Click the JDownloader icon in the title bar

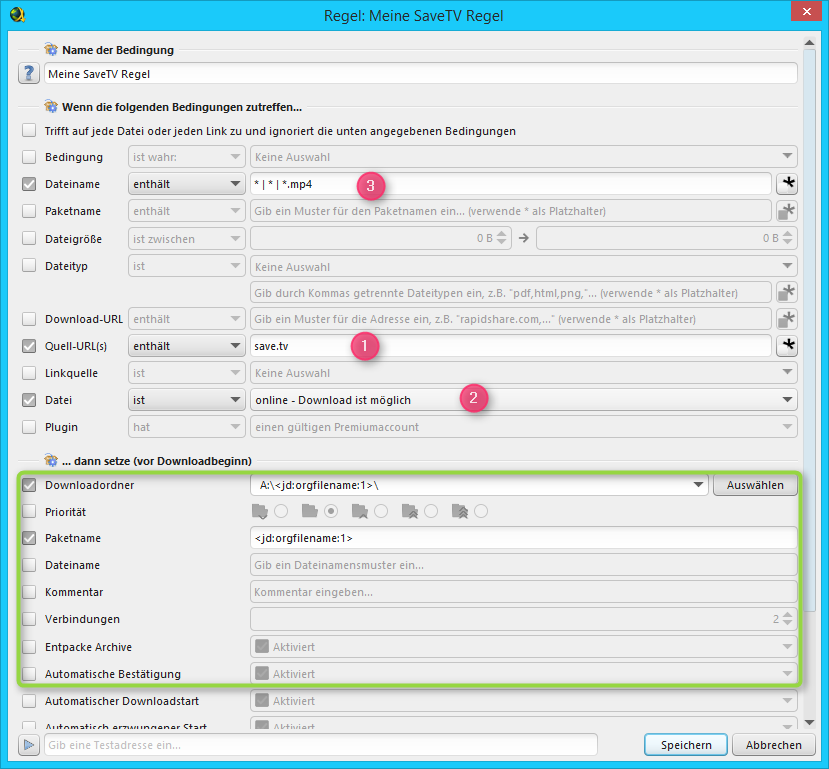[x=17, y=15]
